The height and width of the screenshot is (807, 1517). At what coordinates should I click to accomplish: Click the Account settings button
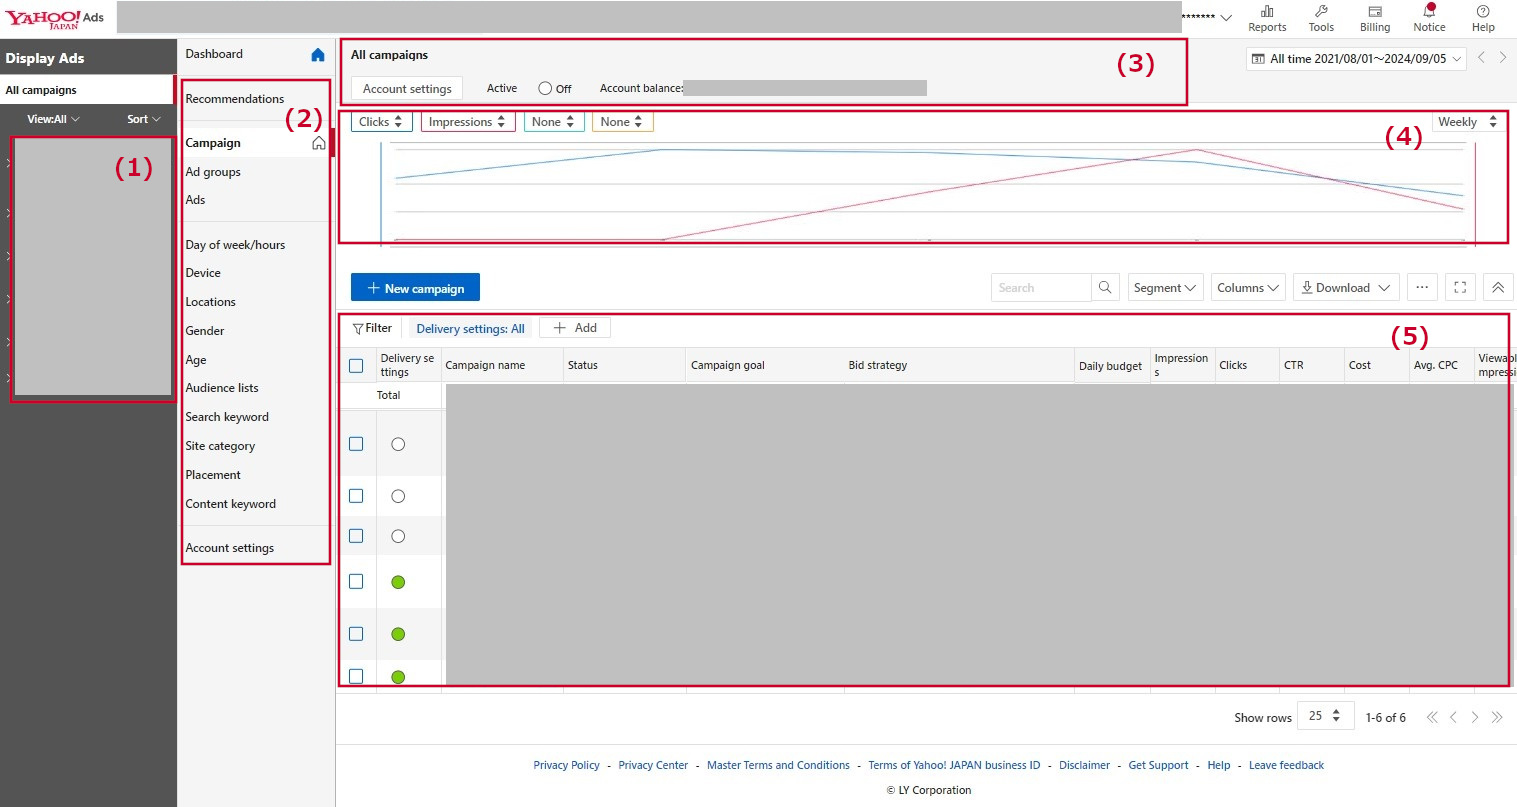(407, 89)
